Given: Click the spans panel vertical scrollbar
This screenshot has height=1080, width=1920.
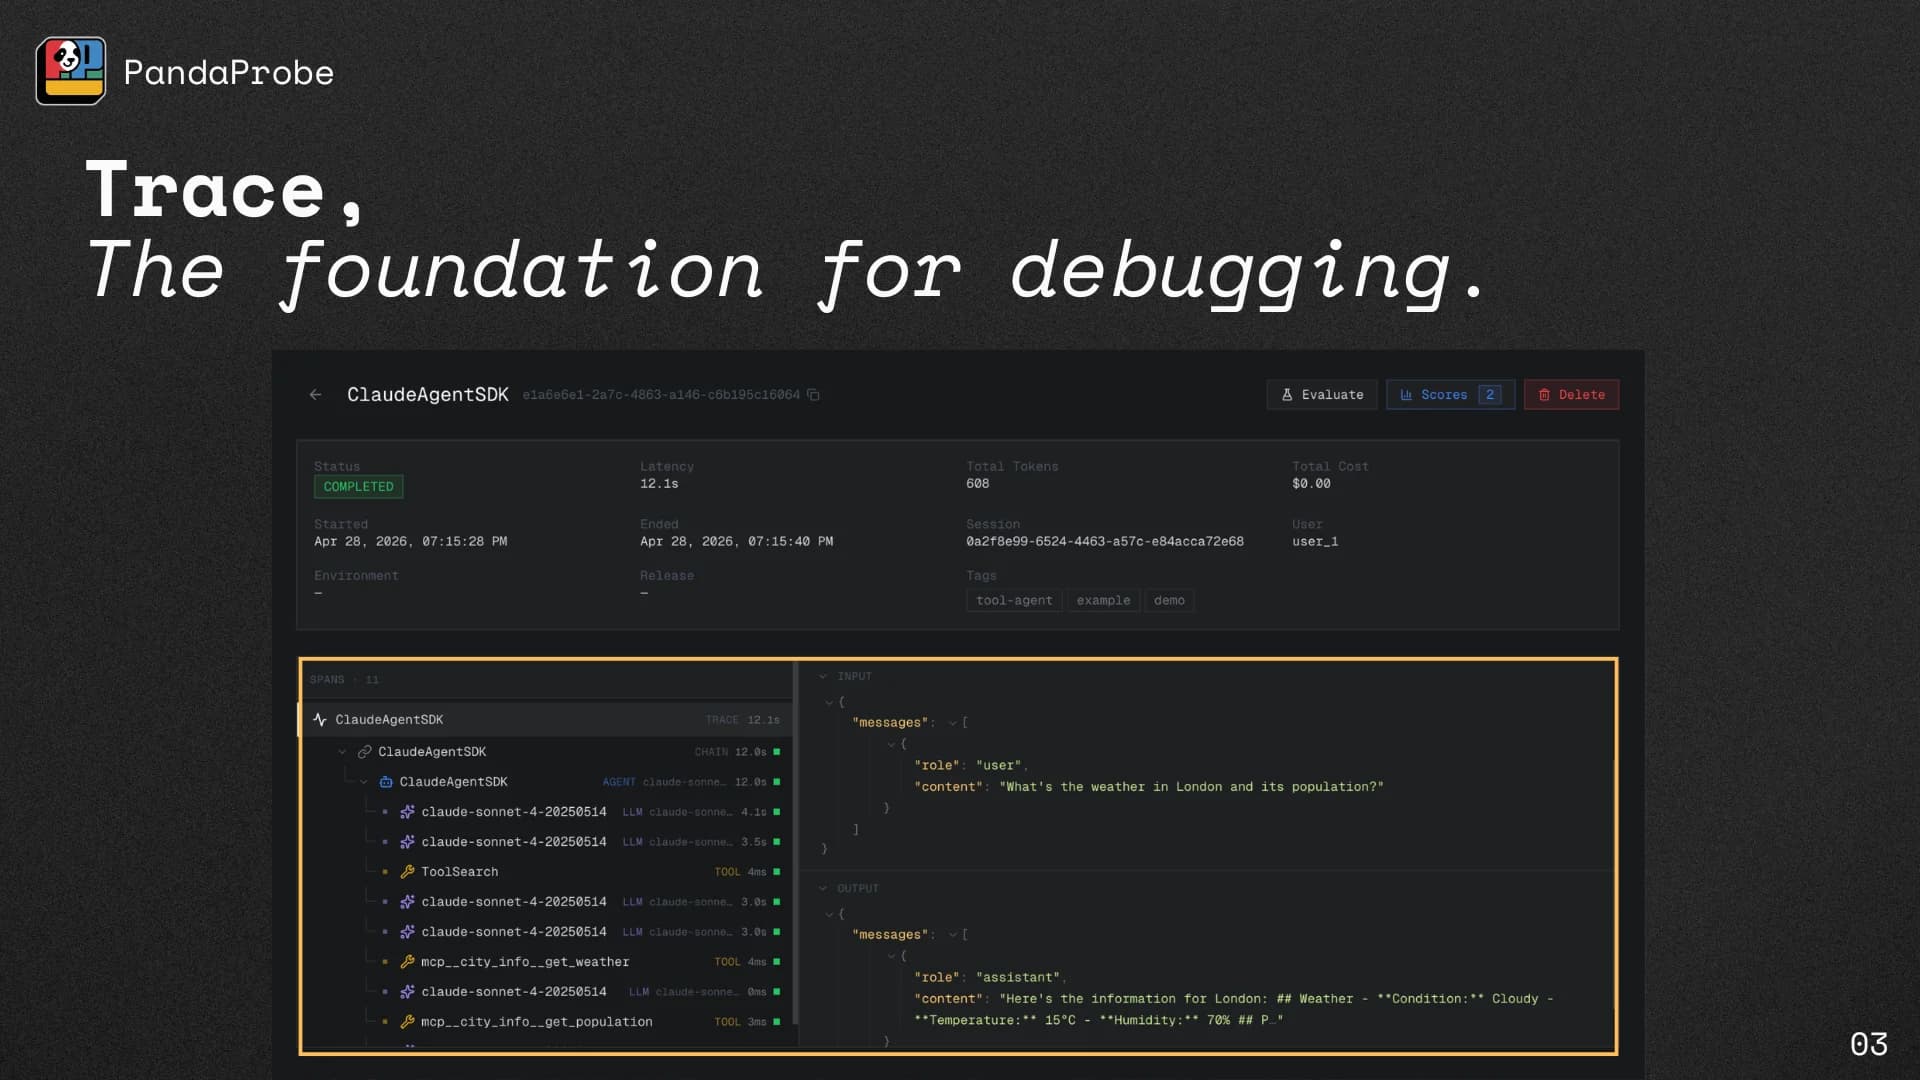Looking at the screenshot, I should click(795, 842).
